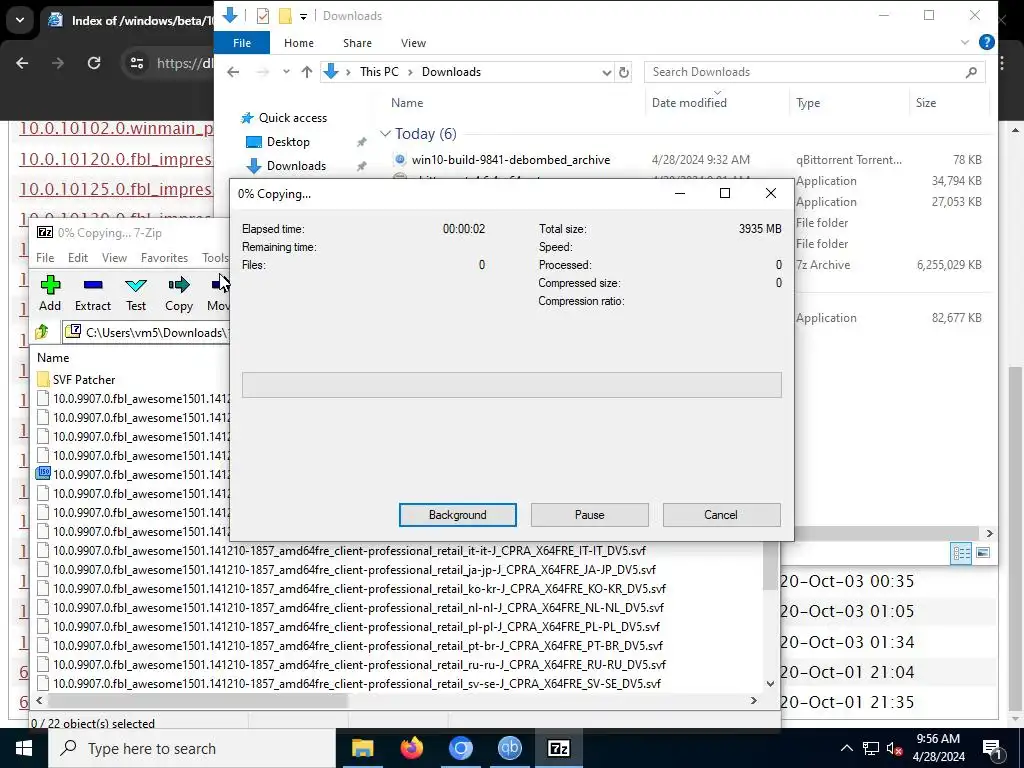Open the 7-Zip Edit menu
The image size is (1024, 768).
pyautogui.click(x=78, y=257)
